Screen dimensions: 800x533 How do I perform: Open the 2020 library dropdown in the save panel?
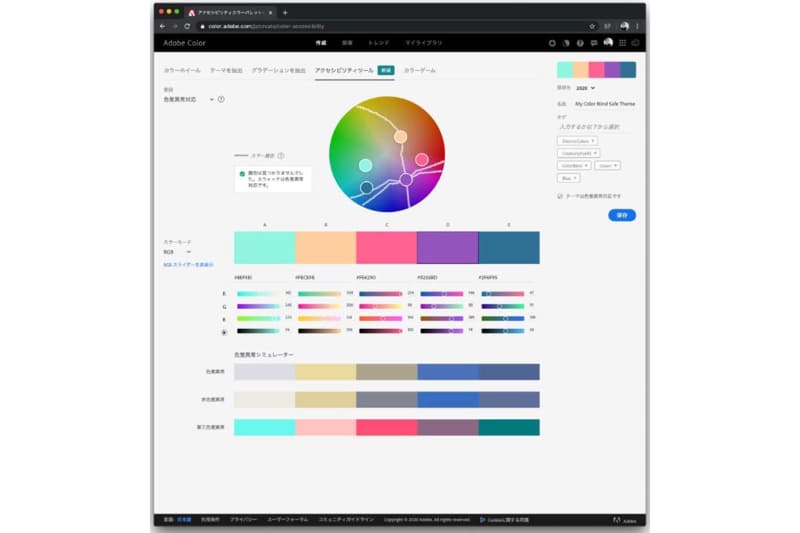pos(585,88)
